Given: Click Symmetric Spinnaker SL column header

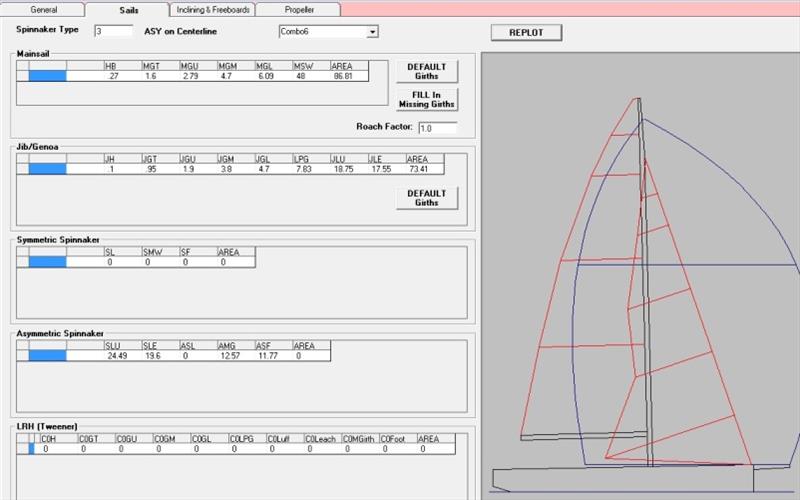Looking at the screenshot, I should (123, 252).
